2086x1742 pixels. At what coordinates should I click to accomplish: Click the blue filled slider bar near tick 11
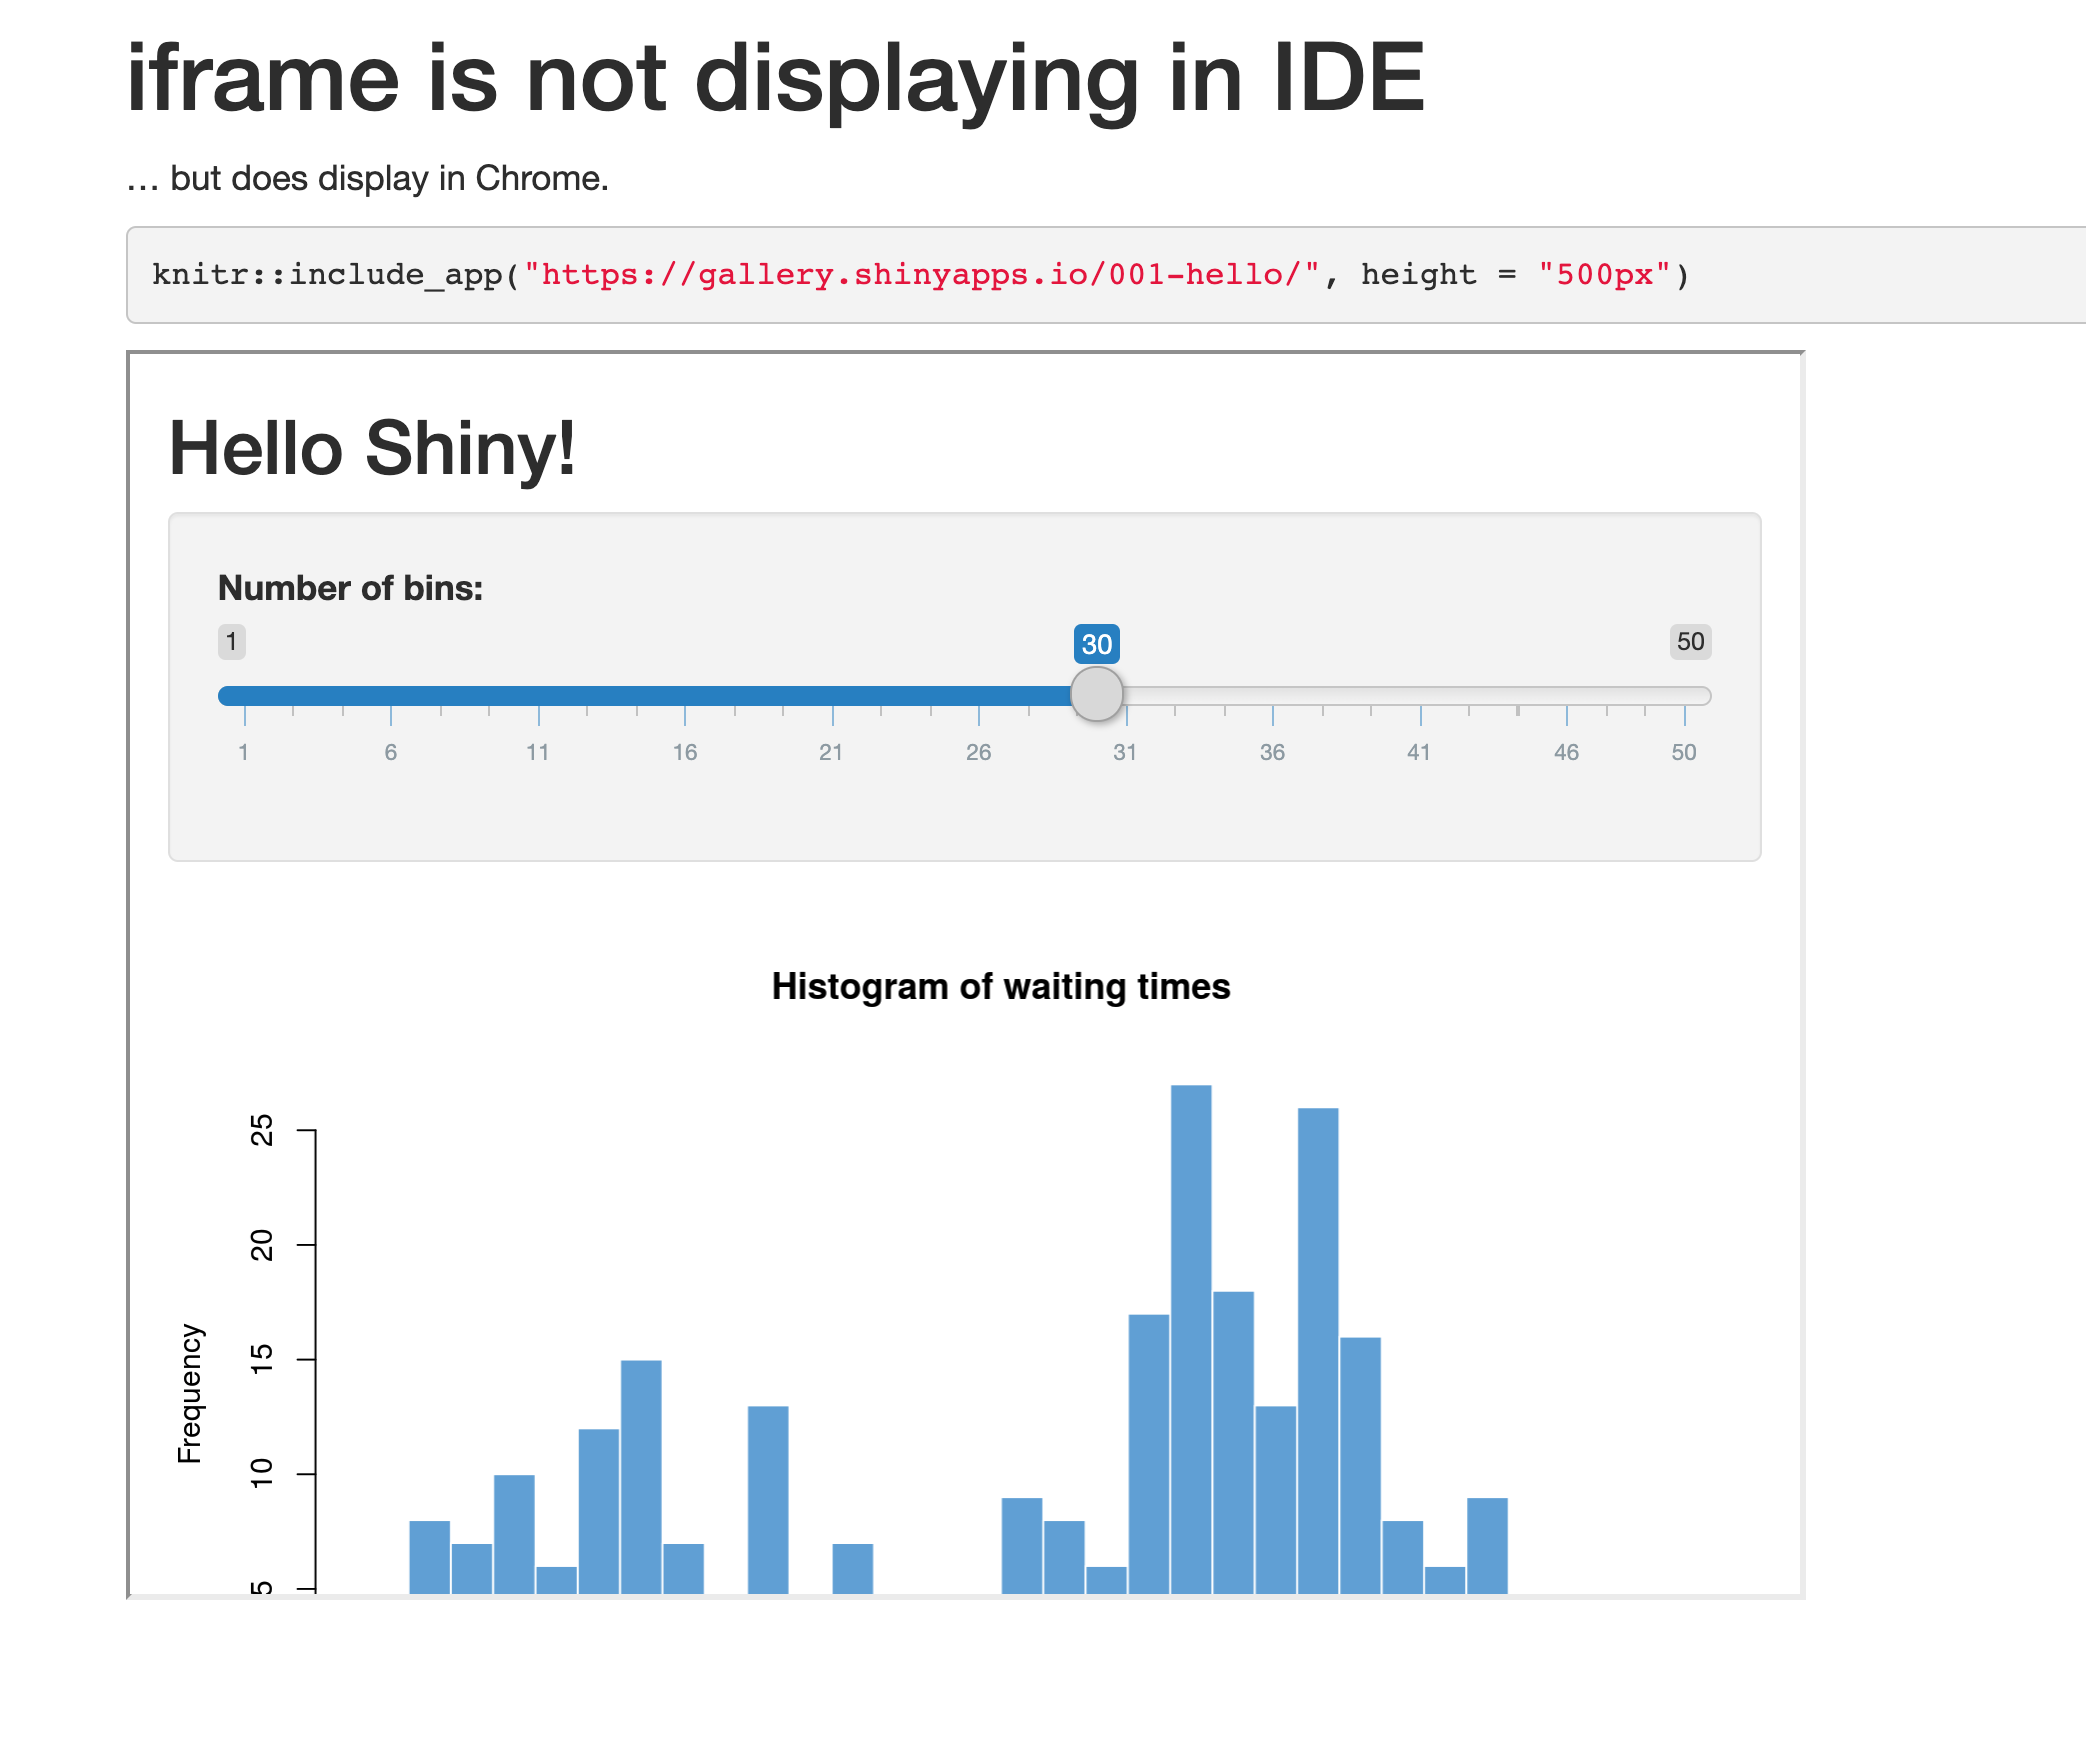pos(539,696)
